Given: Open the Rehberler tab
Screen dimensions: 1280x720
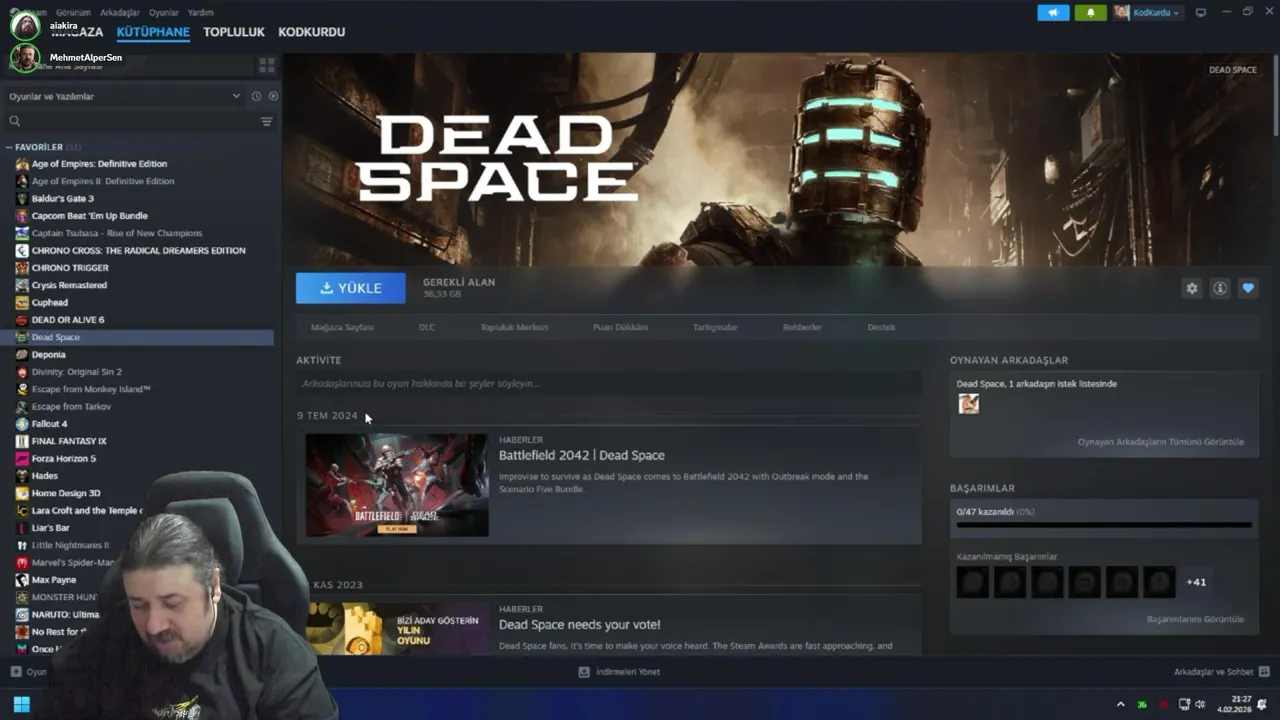Looking at the screenshot, I should click(x=802, y=327).
